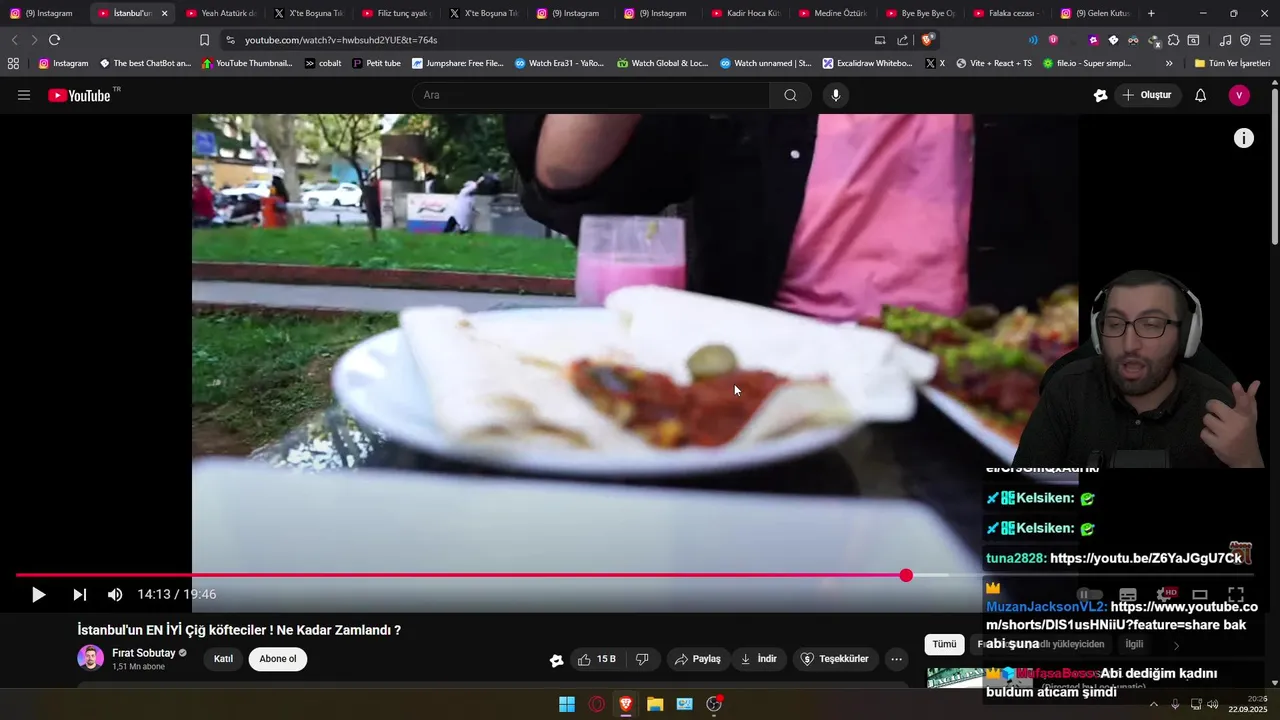Click the Brave reload page button
This screenshot has height=720, width=1280.
click(x=54, y=40)
